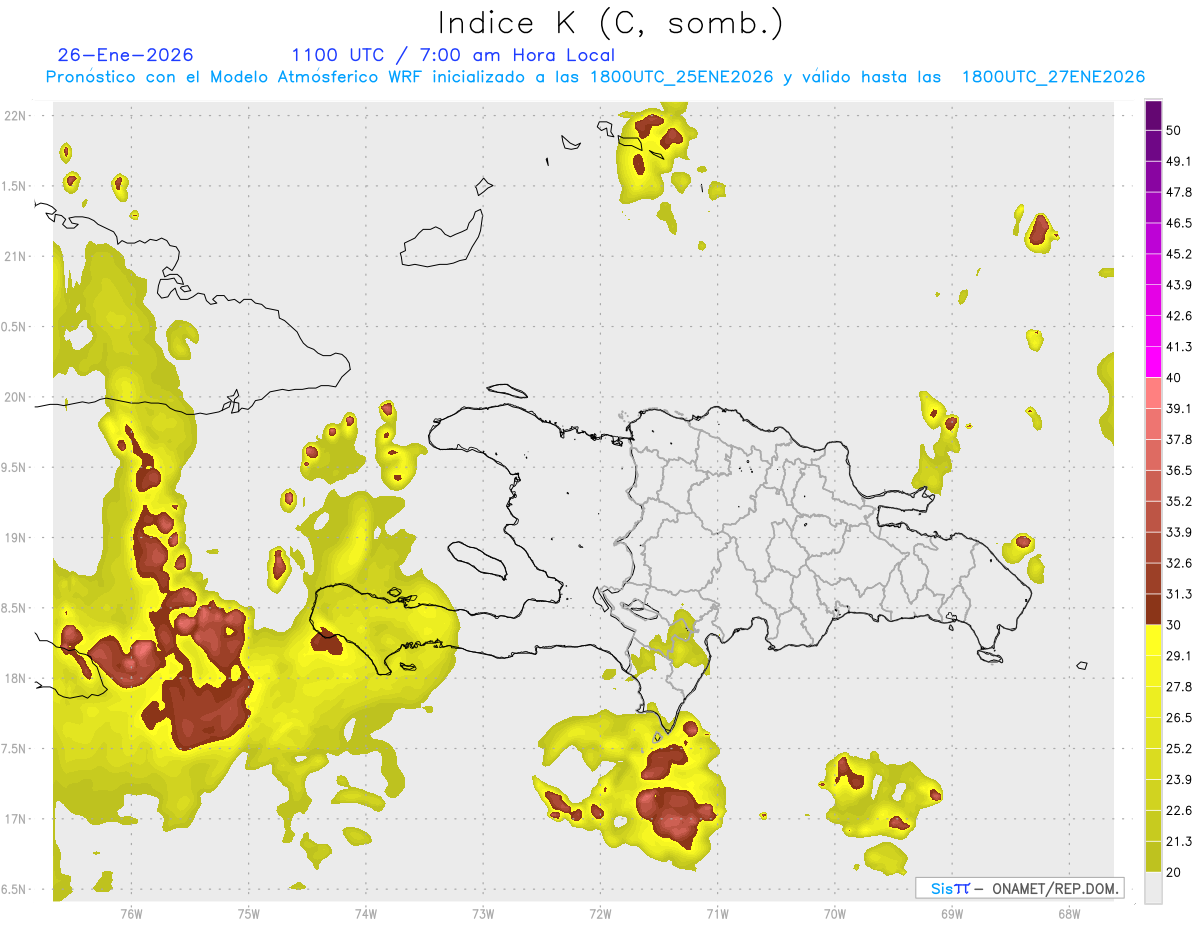Click colorbar value '30'

coord(1173,625)
